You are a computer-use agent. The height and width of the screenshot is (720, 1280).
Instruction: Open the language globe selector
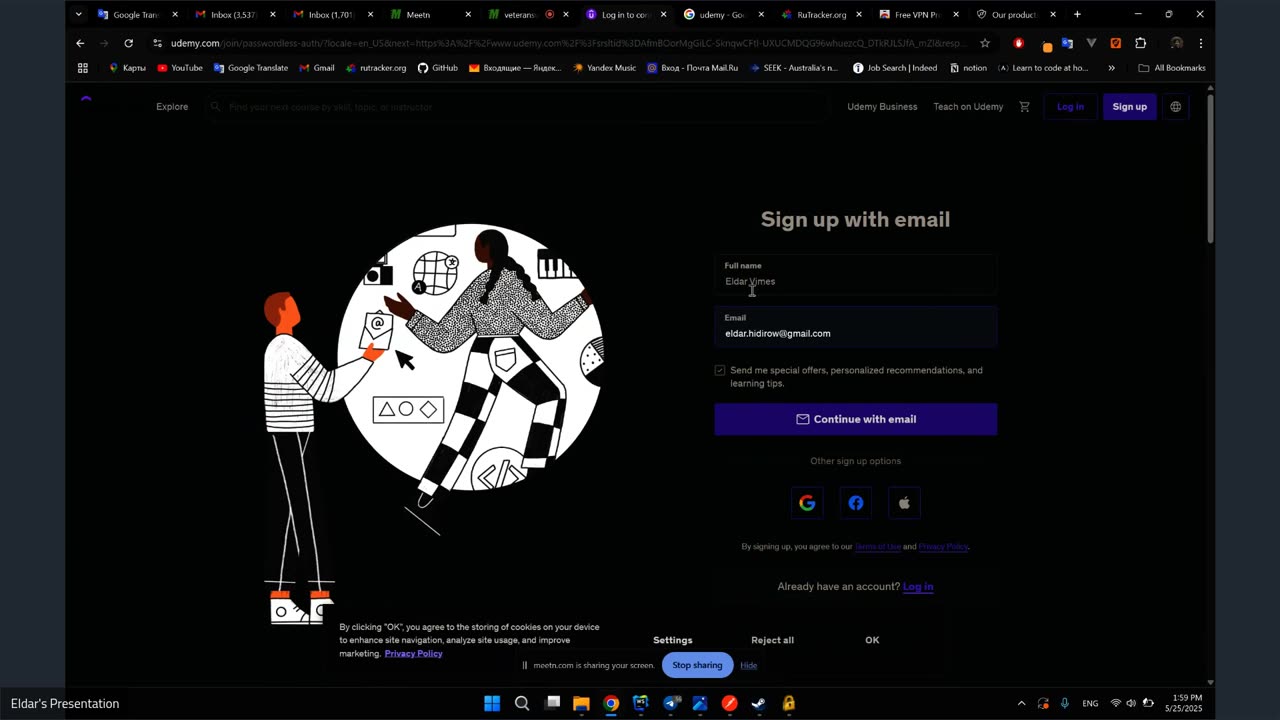[1176, 107]
